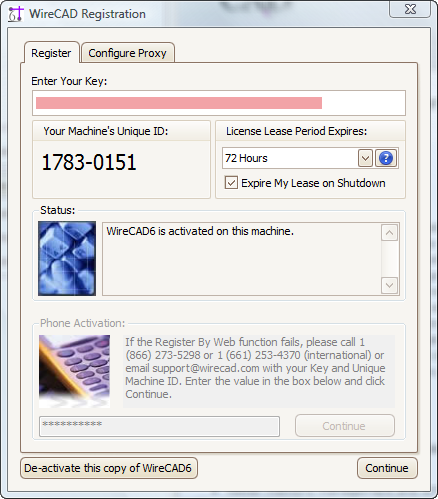Switch to the Configure Proxy tab

click(127, 53)
